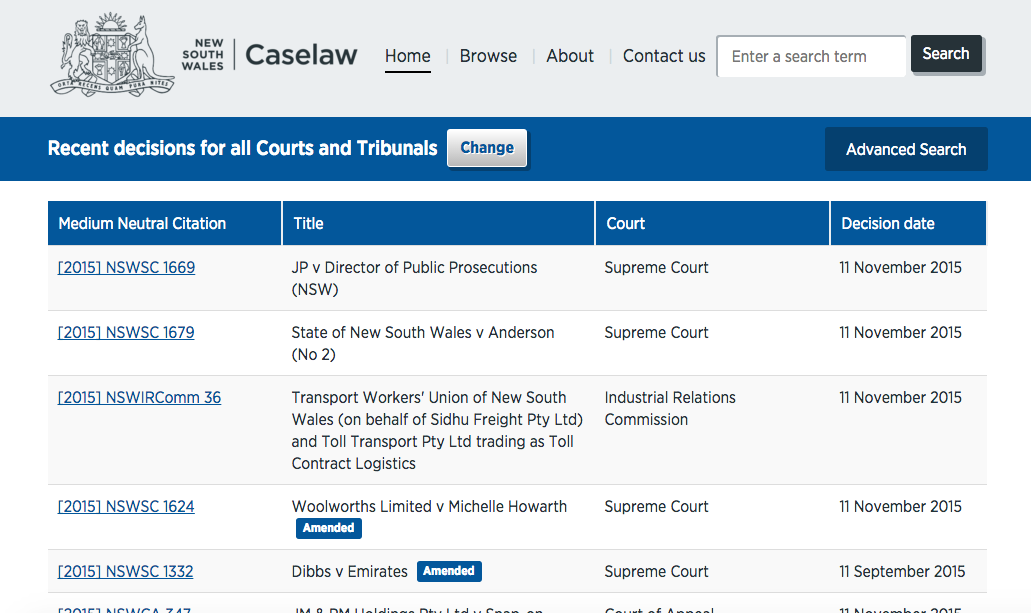Screen dimensions: 1031x613
Task: Select Contact us in navigation
Action: click(x=664, y=56)
